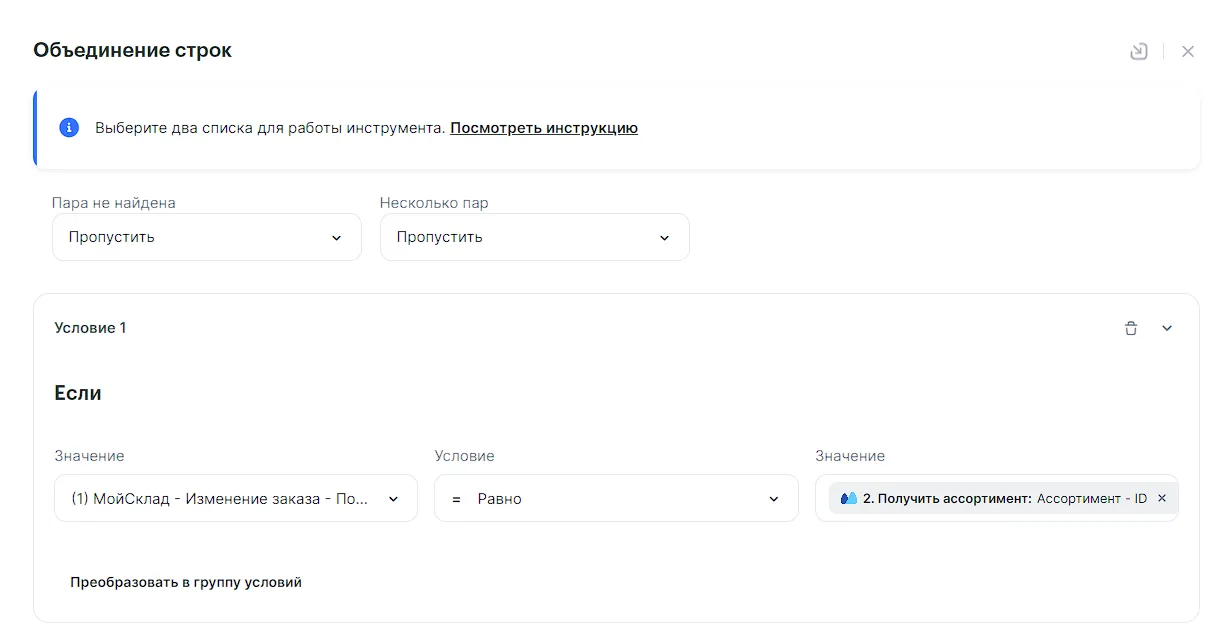Click the equals sign in condition field
1215x641 pixels.
(456, 499)
